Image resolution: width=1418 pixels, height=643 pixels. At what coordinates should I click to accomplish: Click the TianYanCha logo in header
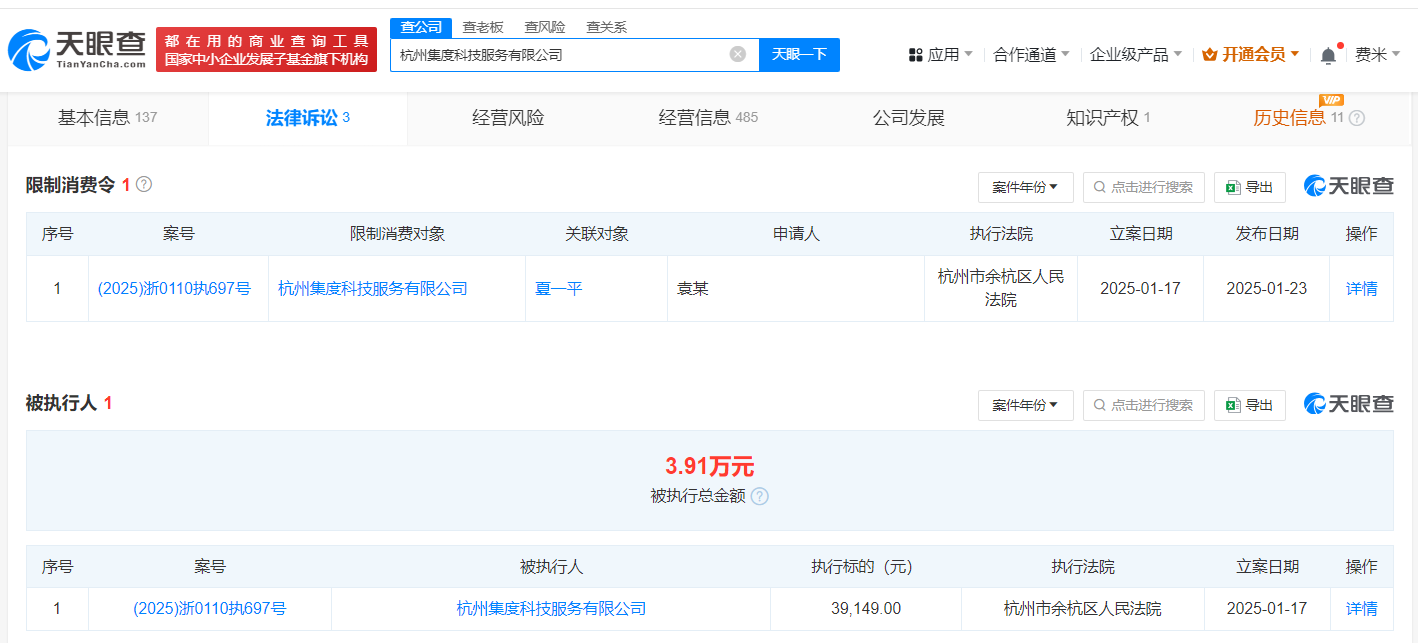[x=76, y=49]
